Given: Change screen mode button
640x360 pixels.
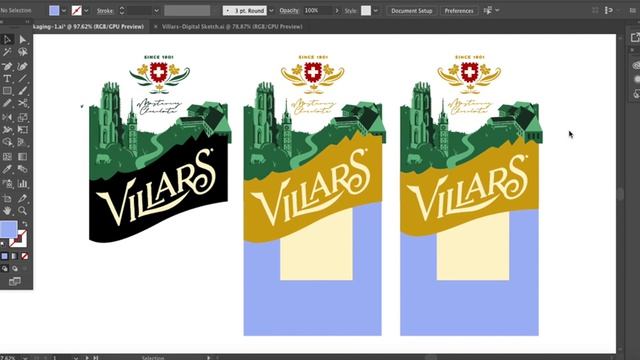Looking at the screenshot, I should (x=15, y=281).
